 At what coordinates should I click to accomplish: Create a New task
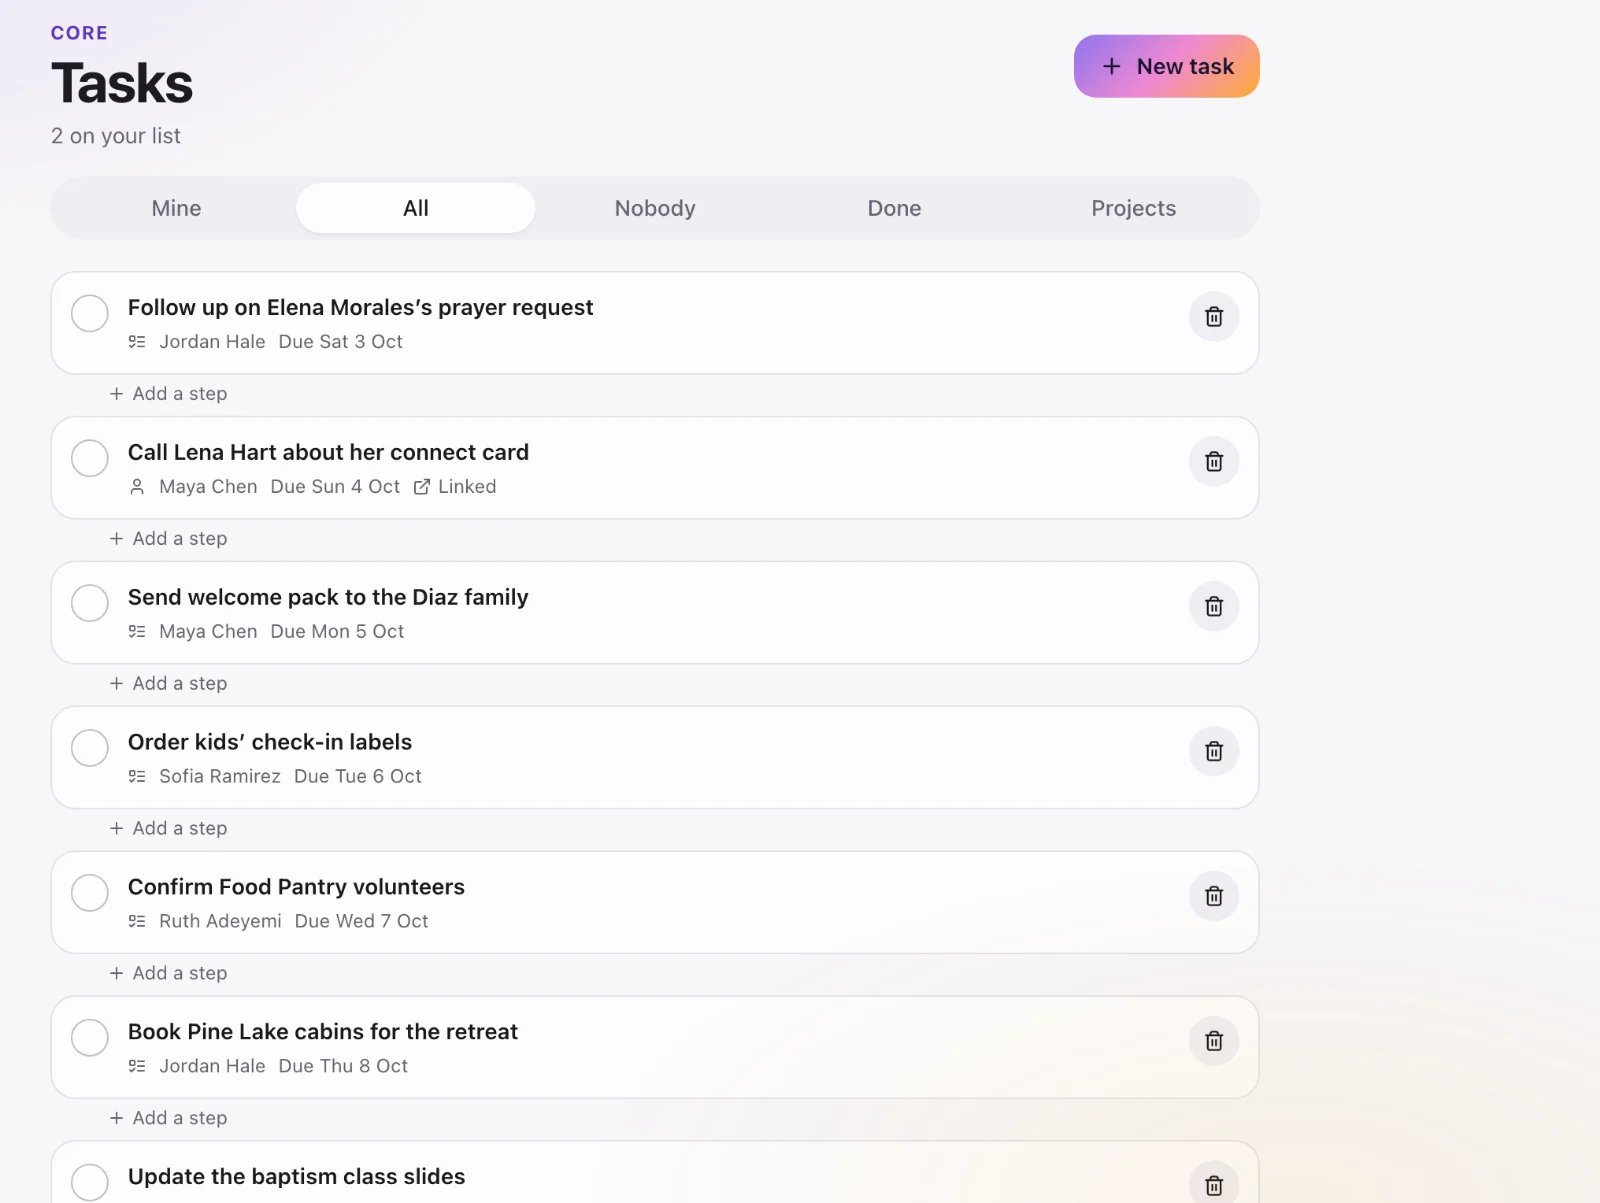coord(1167,66)
